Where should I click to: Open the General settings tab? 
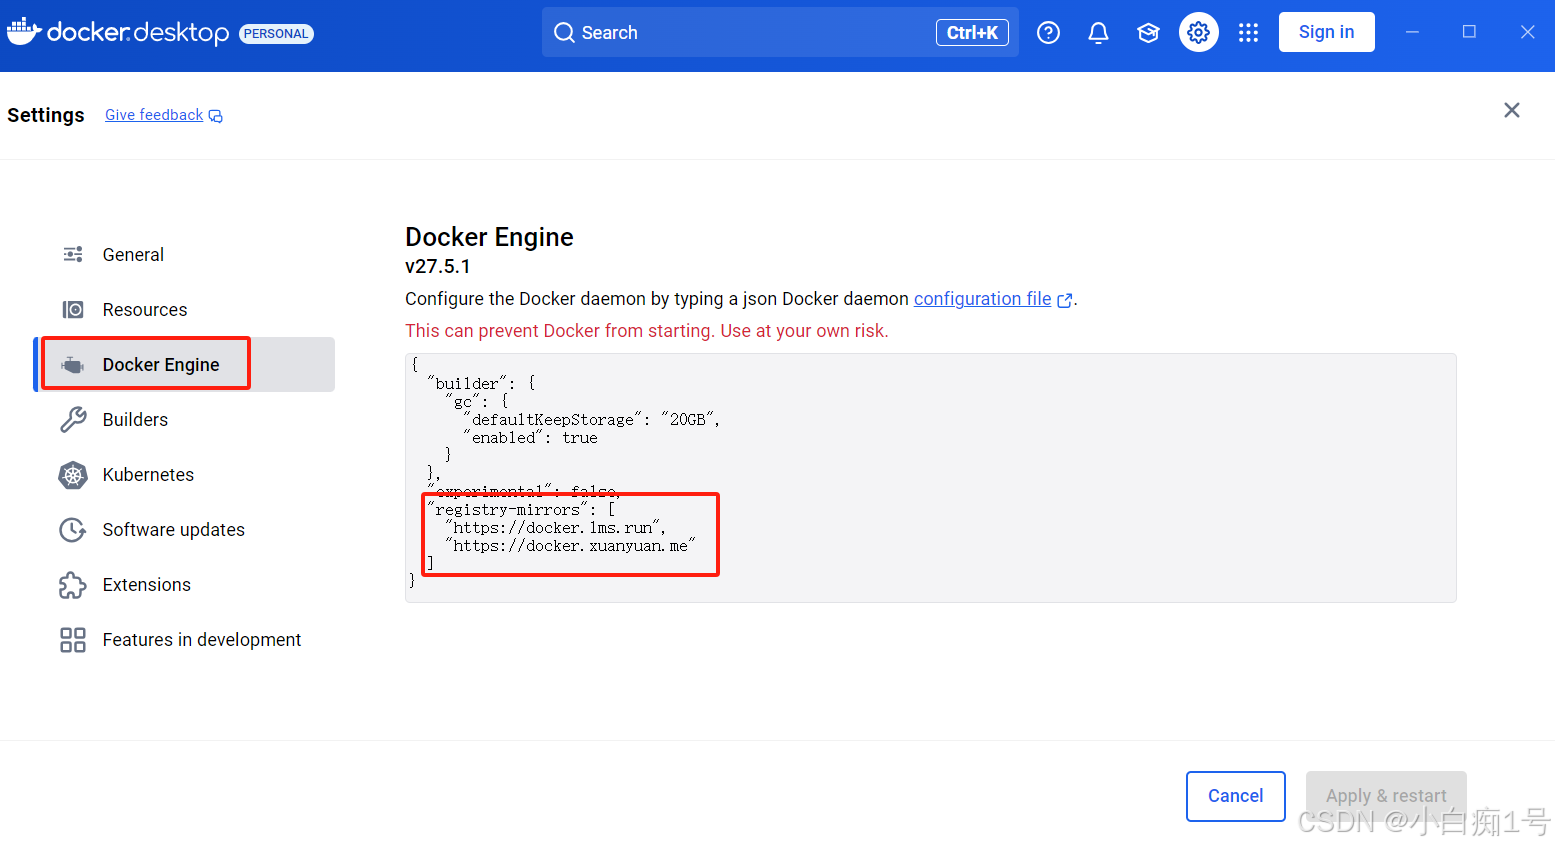(x=184, y=254)
